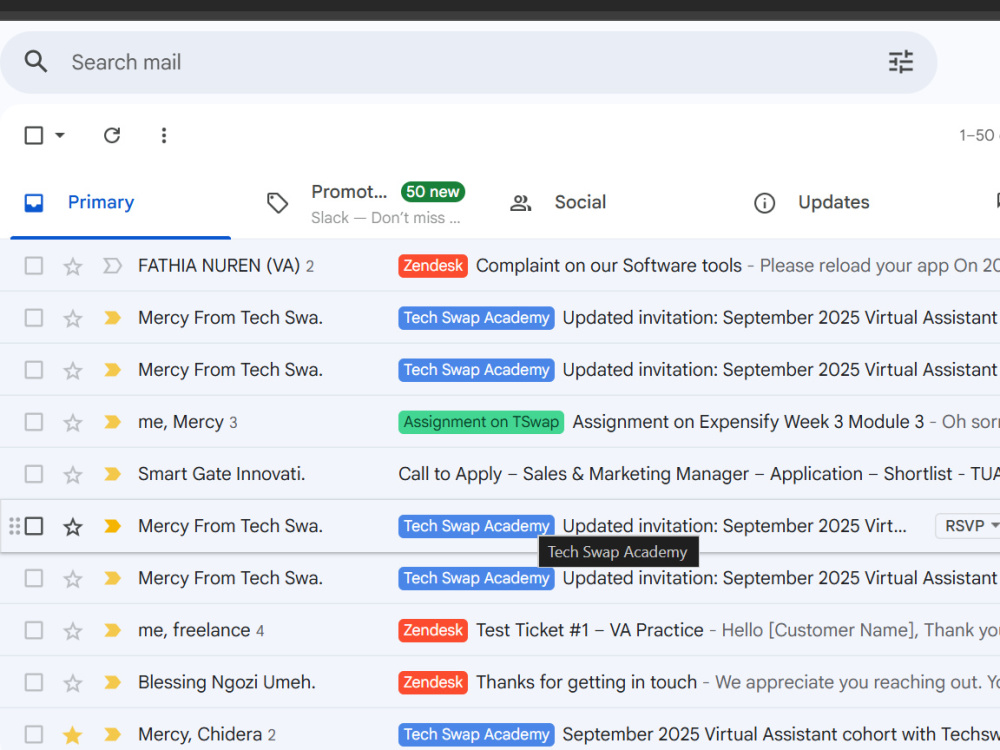The height and width of the screenshot is (750, 1000).
Task: Tick the Blessing Ngozi Umeh email checkbox
Action: (34, 682)
